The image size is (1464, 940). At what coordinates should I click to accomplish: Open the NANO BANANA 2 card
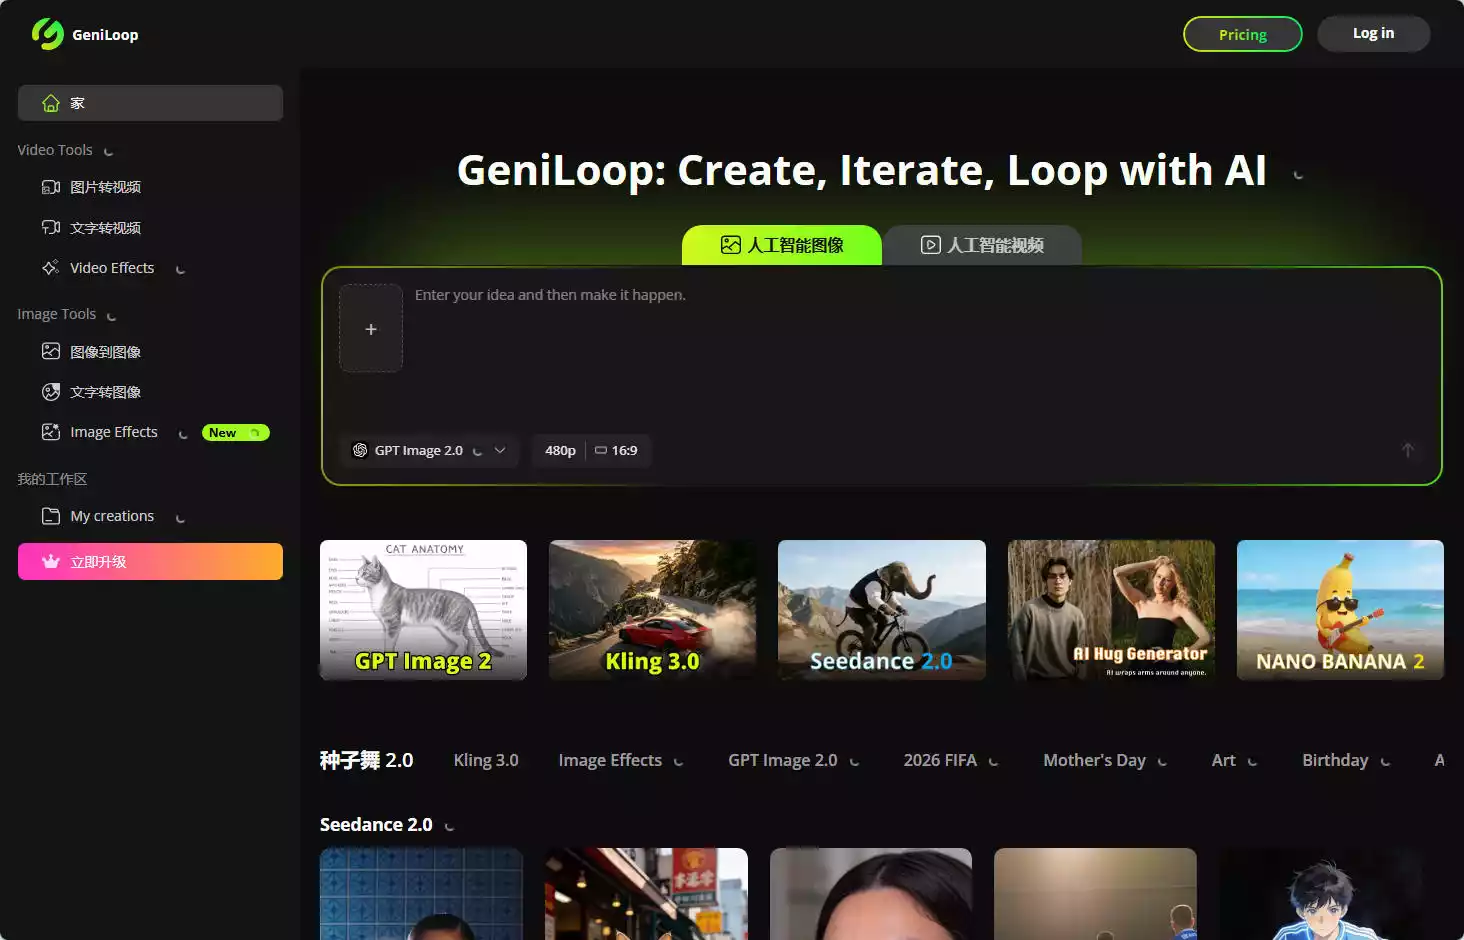coord(1340,610)
